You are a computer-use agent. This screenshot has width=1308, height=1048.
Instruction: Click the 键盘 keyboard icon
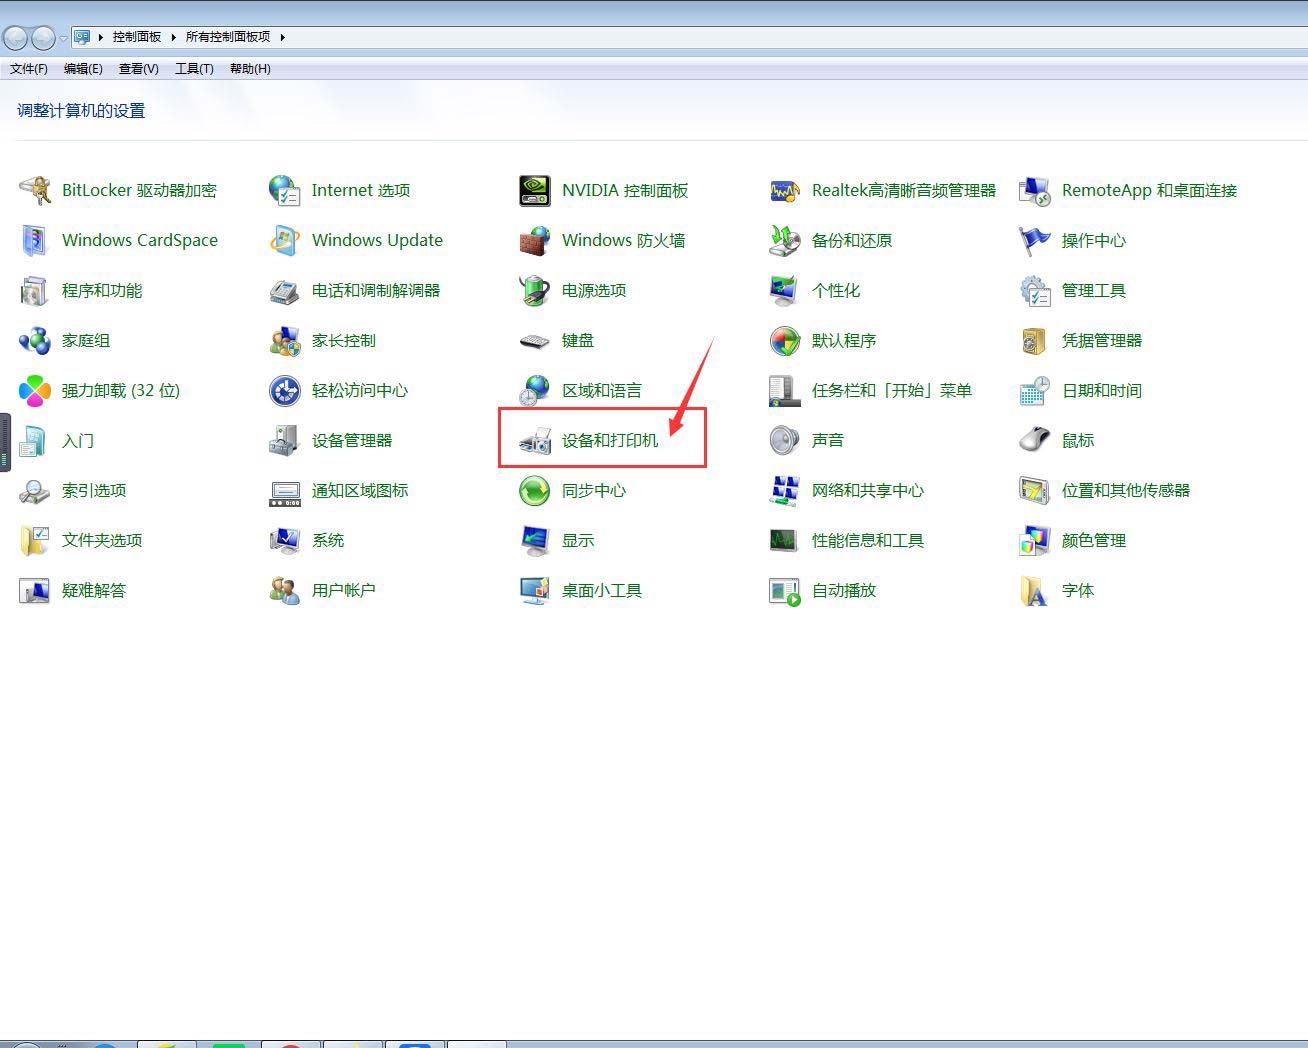point(534,340)
